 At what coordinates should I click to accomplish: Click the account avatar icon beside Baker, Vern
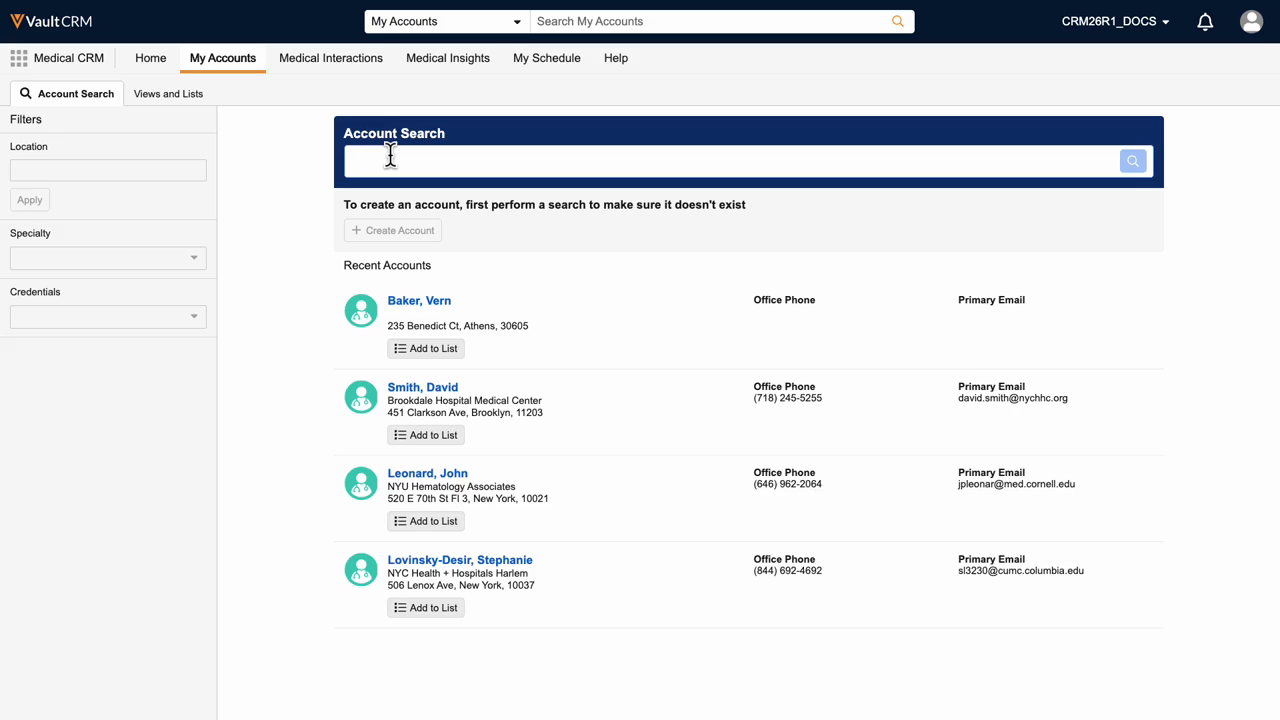click(361, 311)
